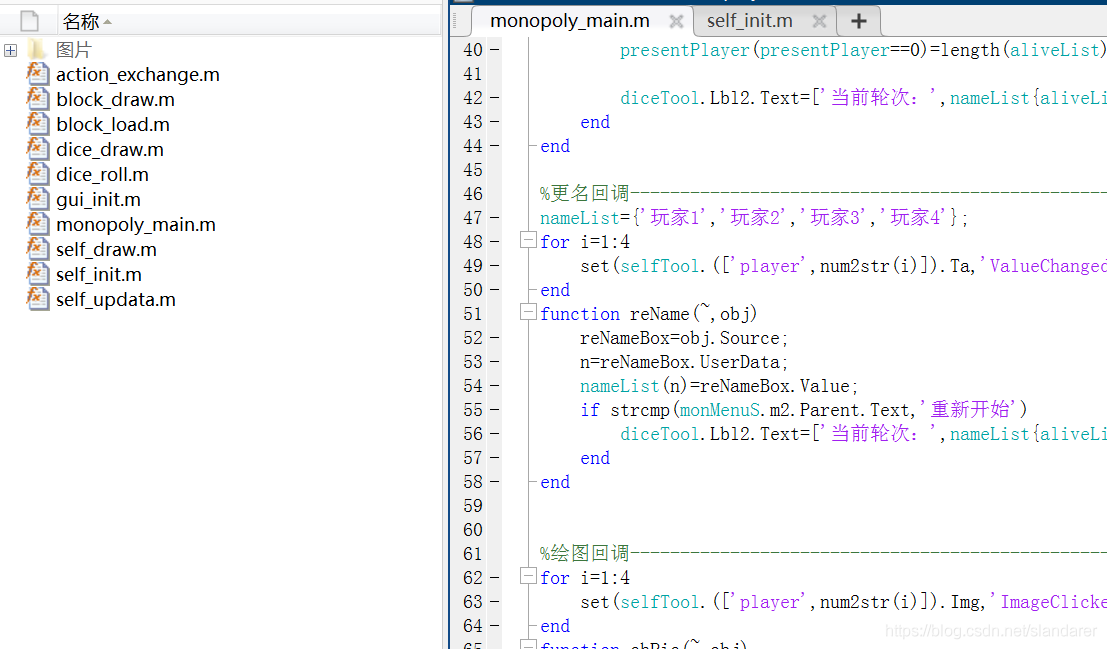Collapse the for loop at line 62
The height and width of the screenshot is (649, 1107).
527,576
